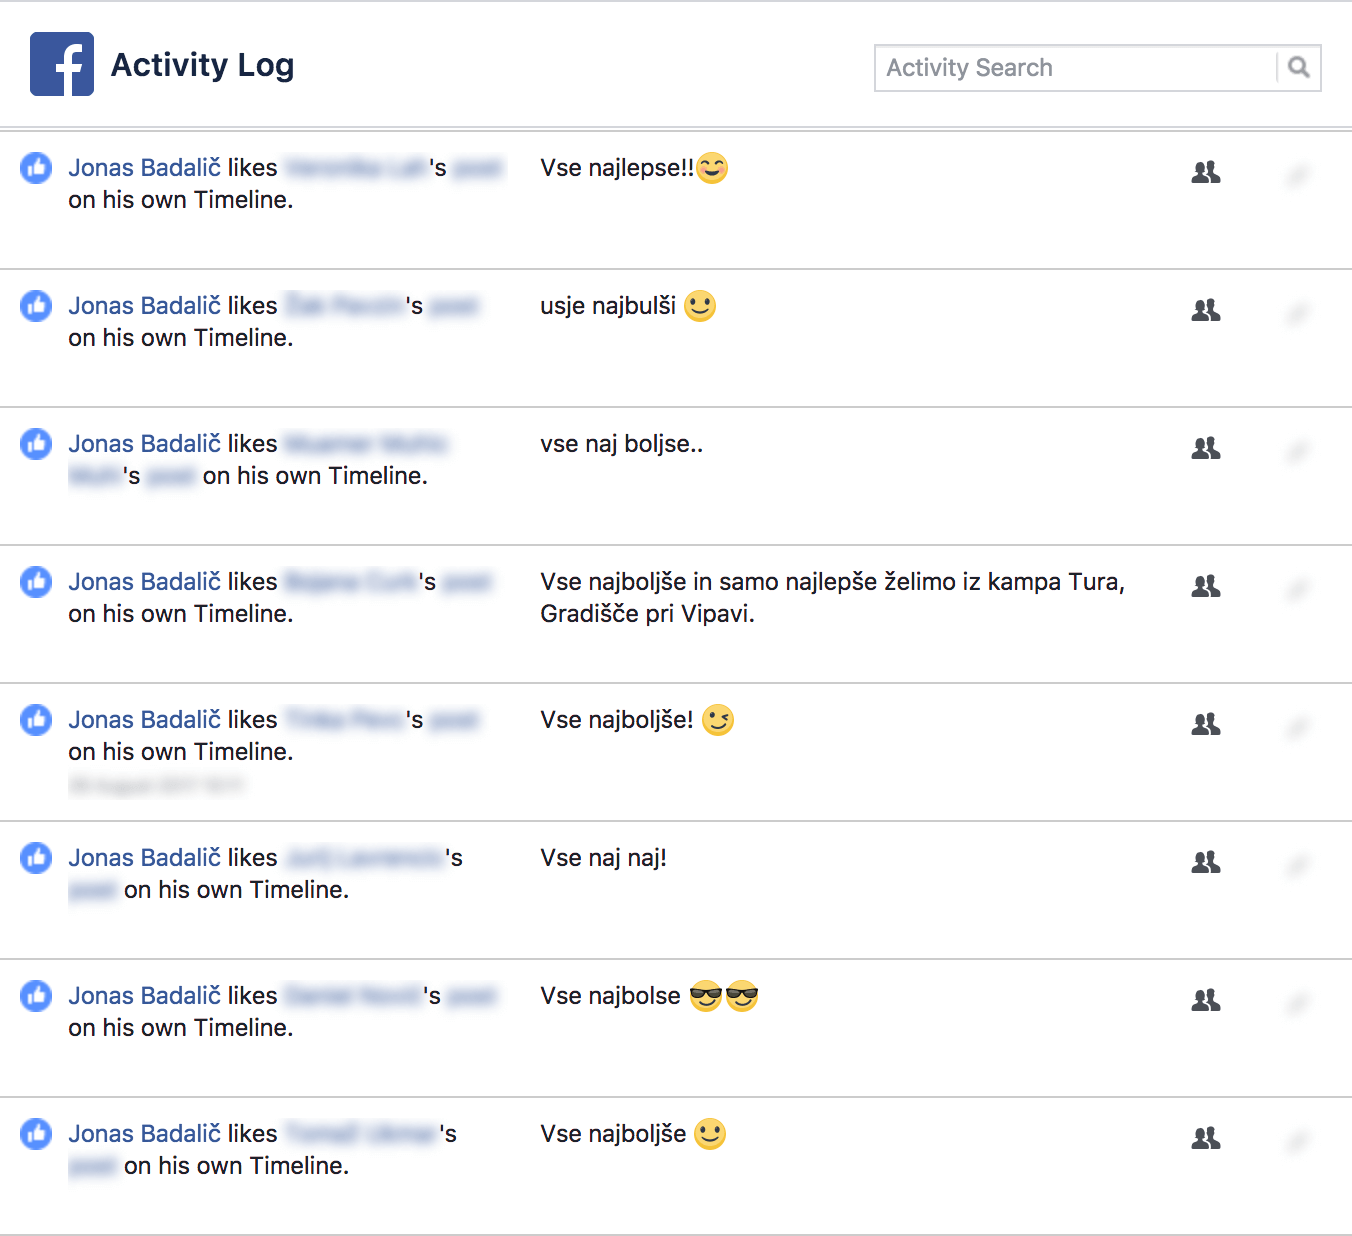Open friends audience icon for 'Vse najlepse!!' row
Screen dimensions: 1352x1236
(x=1206, y=172)
